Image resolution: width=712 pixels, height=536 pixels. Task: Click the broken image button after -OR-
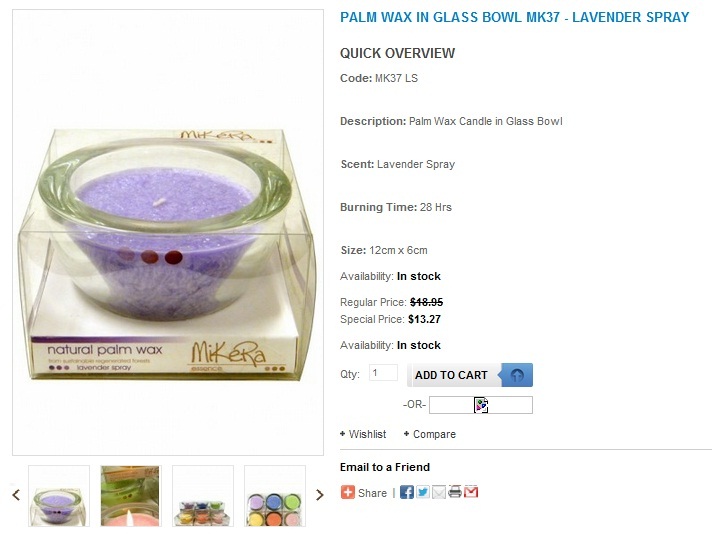point(481,405)
